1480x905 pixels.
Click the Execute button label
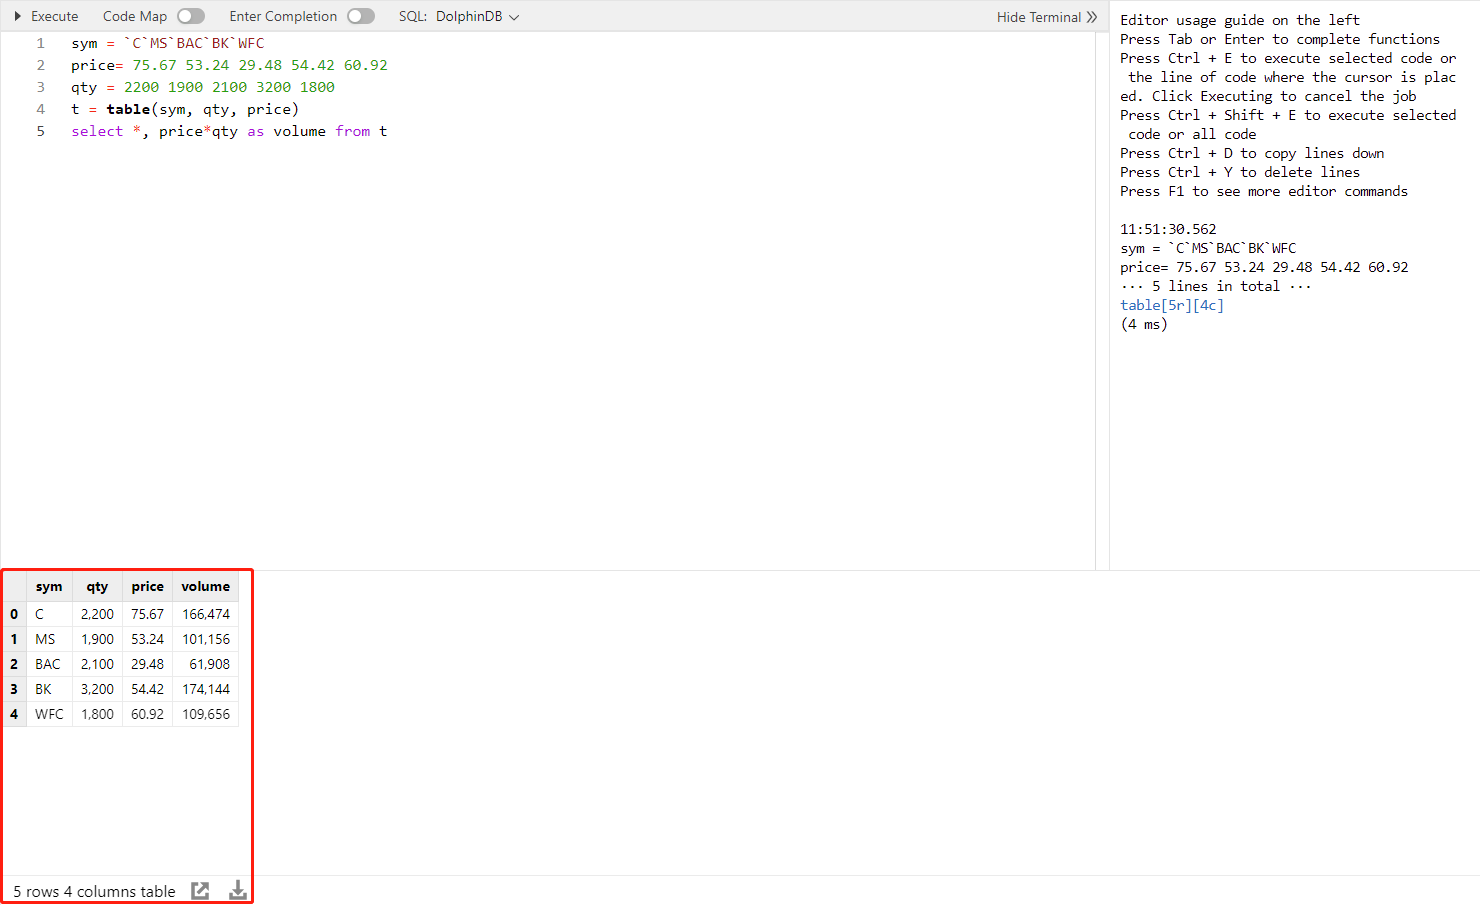[x=54, y=17]
